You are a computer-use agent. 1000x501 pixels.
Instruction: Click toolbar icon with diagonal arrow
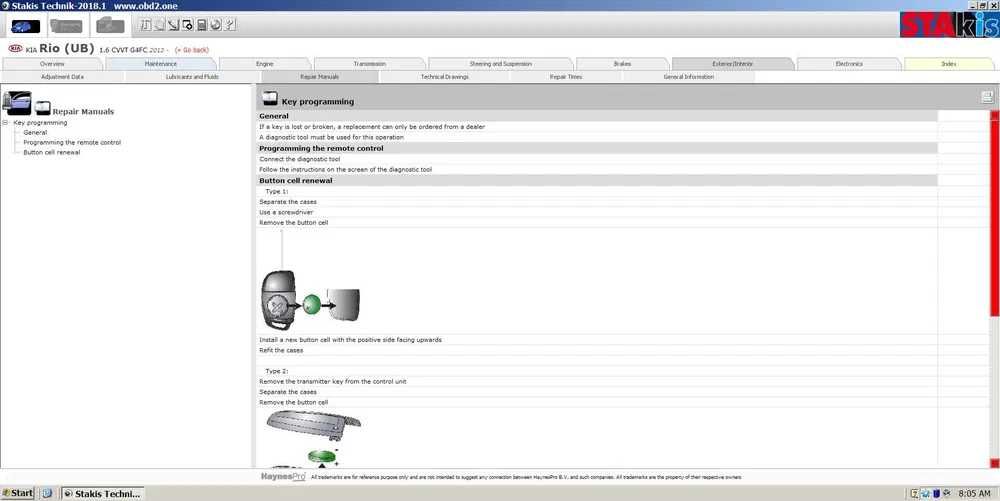[173, 25]
